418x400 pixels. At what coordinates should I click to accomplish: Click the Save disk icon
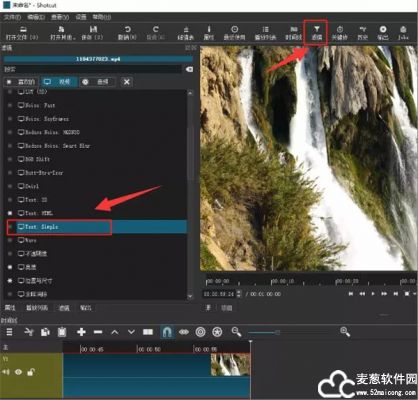coord(93,33)
